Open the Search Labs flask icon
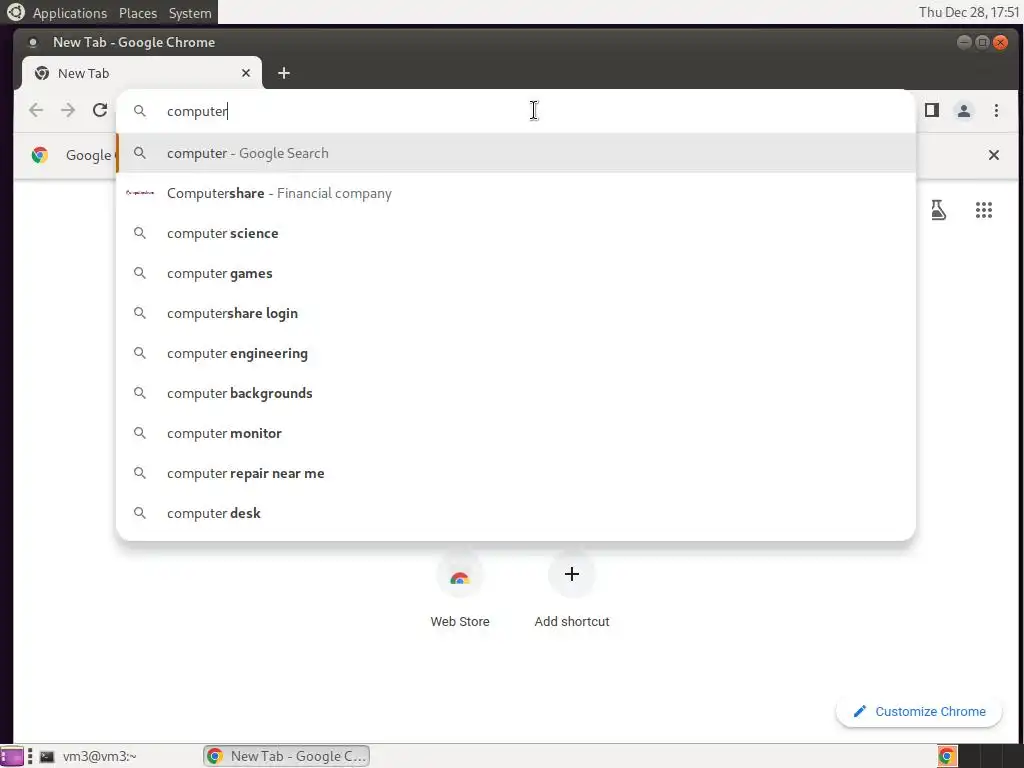This screenshot has height=768, width=1024. pos(938,210)
